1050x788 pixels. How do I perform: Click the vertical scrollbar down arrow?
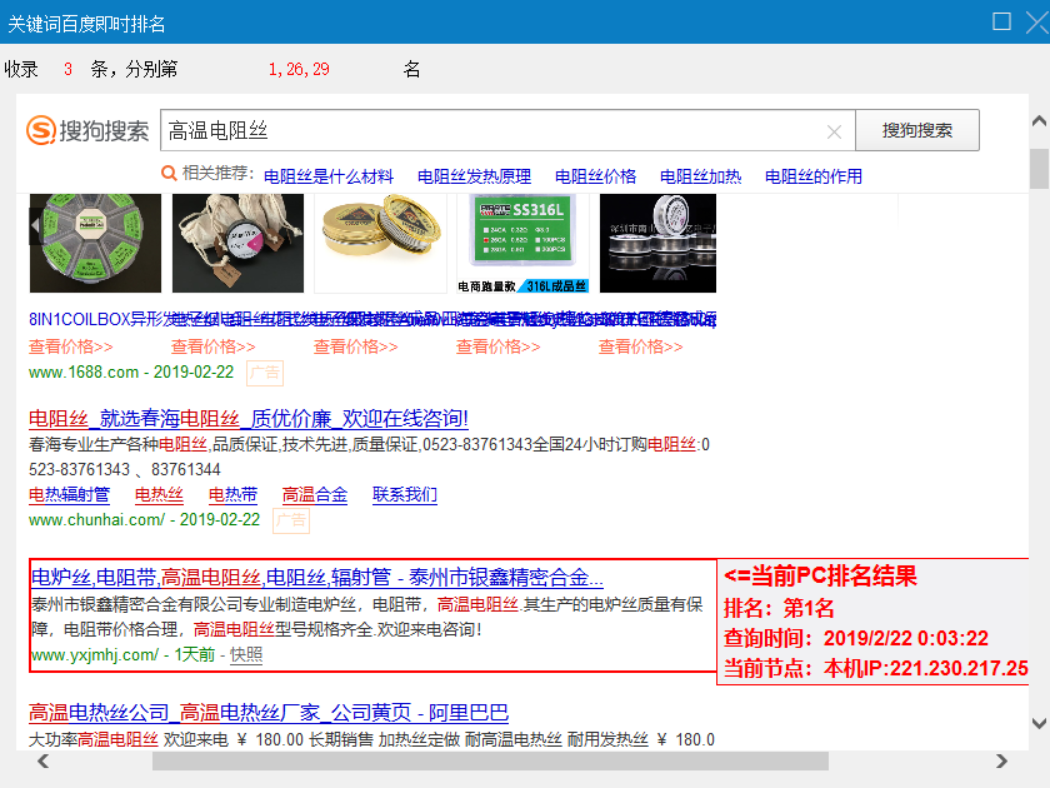click(x=1039, y=723)
